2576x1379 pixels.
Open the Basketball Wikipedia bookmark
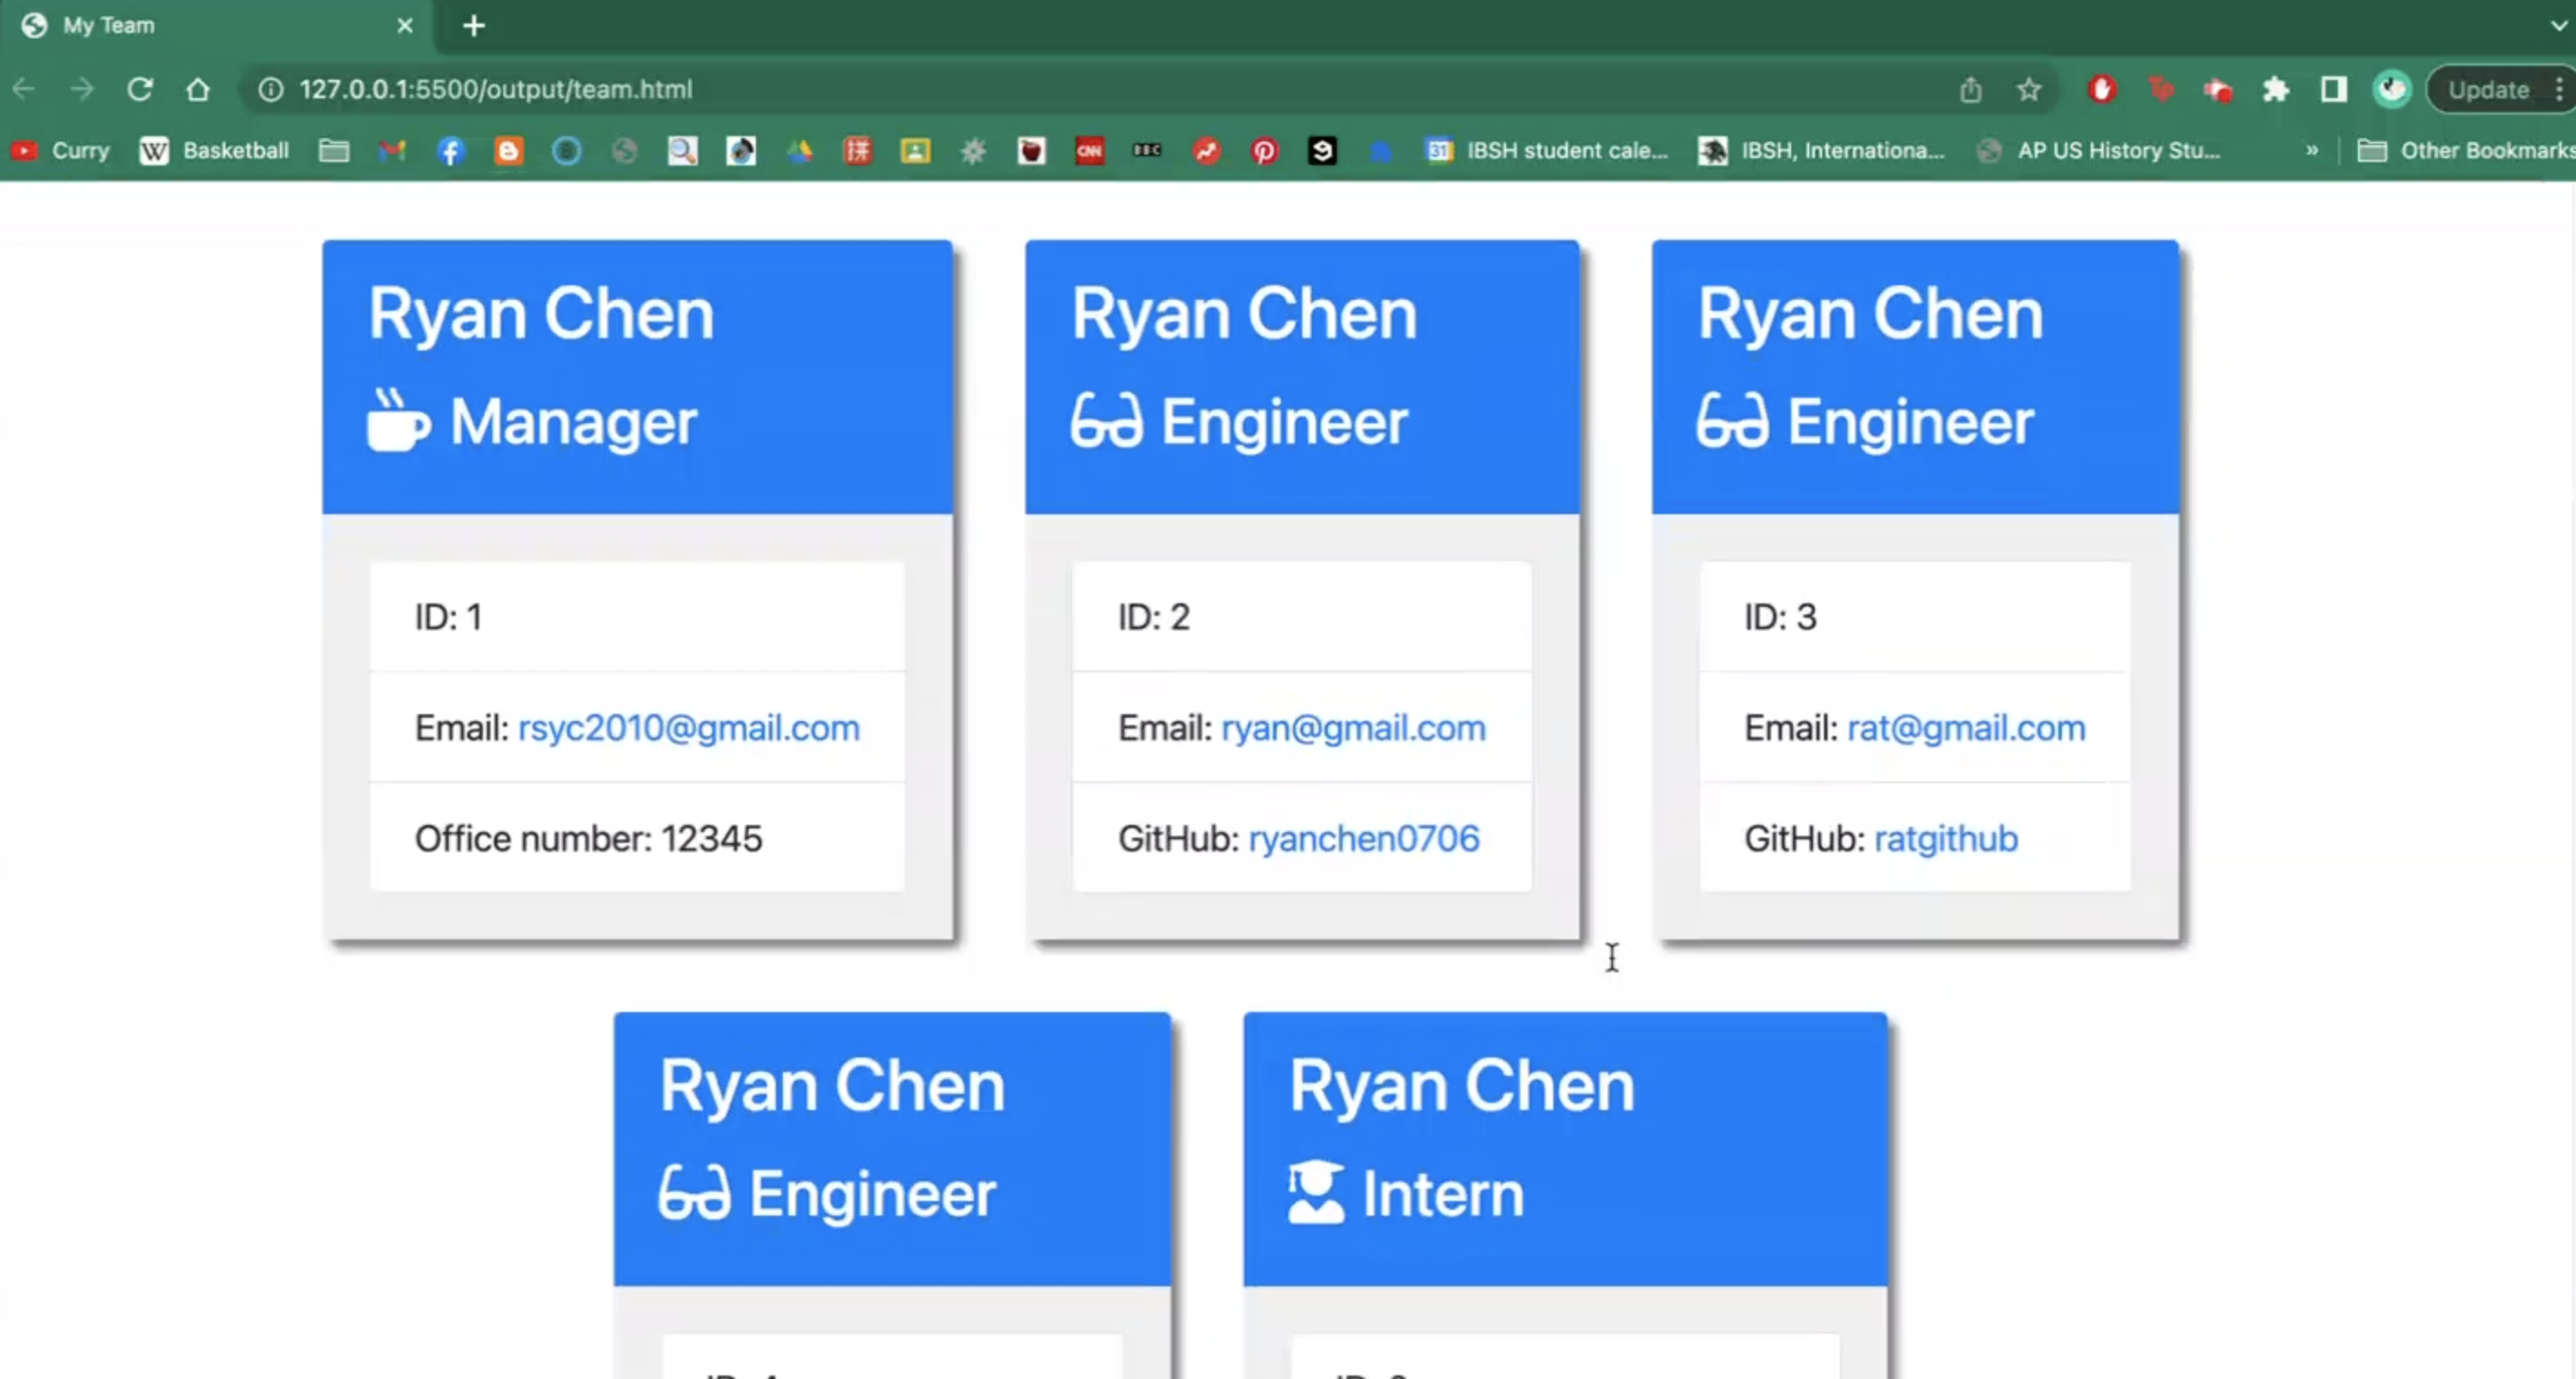(214, 151)
